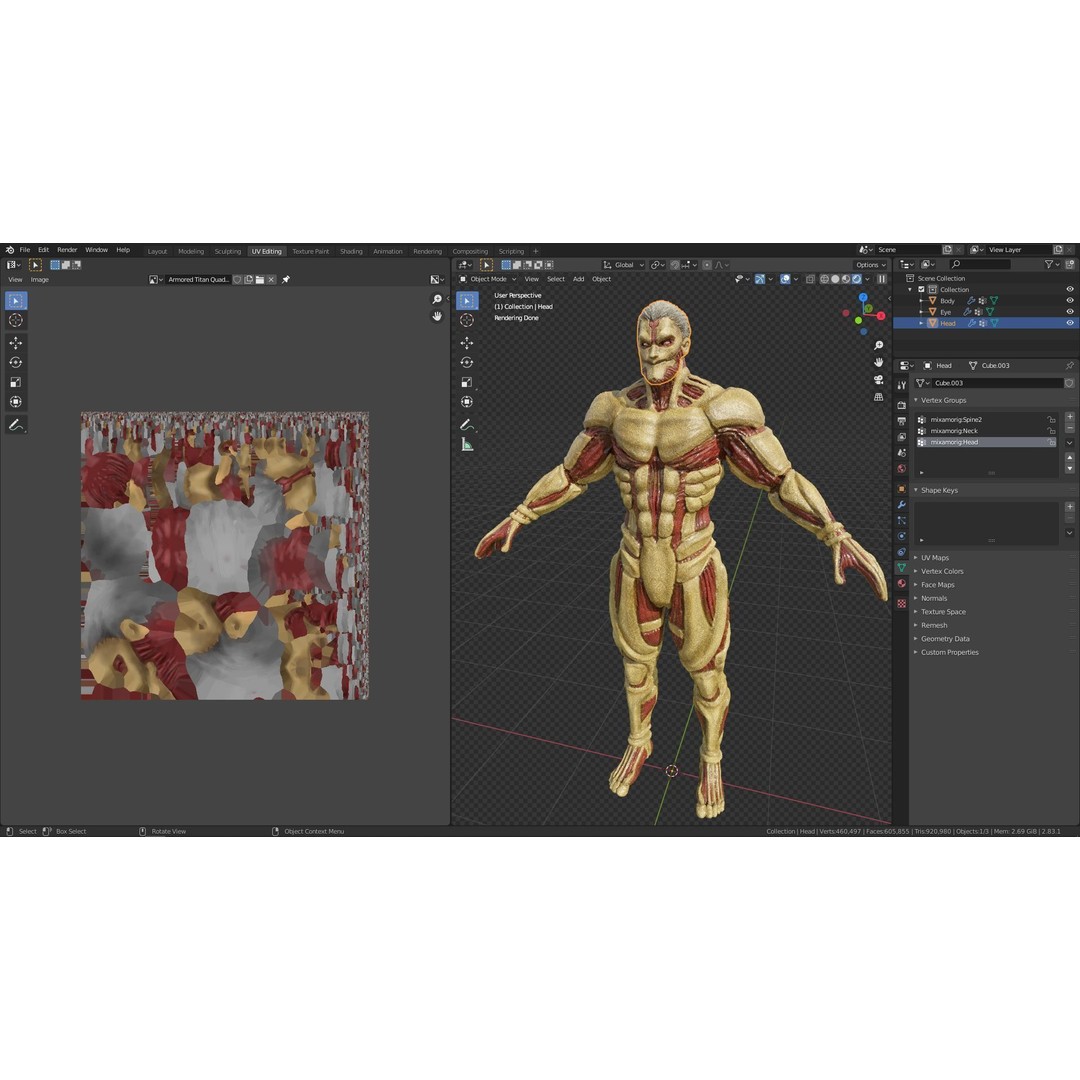Select the mixamorig:Neck vertex group
The image size is (1080, 1080).
pyautogui.click(x=986, y=430)
